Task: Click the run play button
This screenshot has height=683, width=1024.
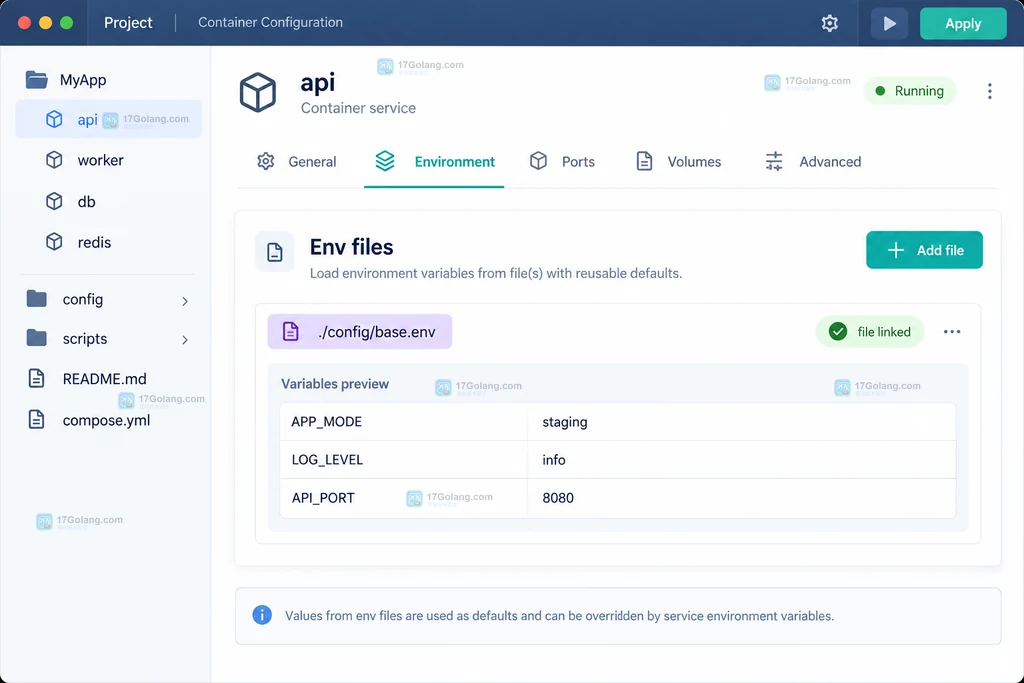Action: click(x=889, y=24)
